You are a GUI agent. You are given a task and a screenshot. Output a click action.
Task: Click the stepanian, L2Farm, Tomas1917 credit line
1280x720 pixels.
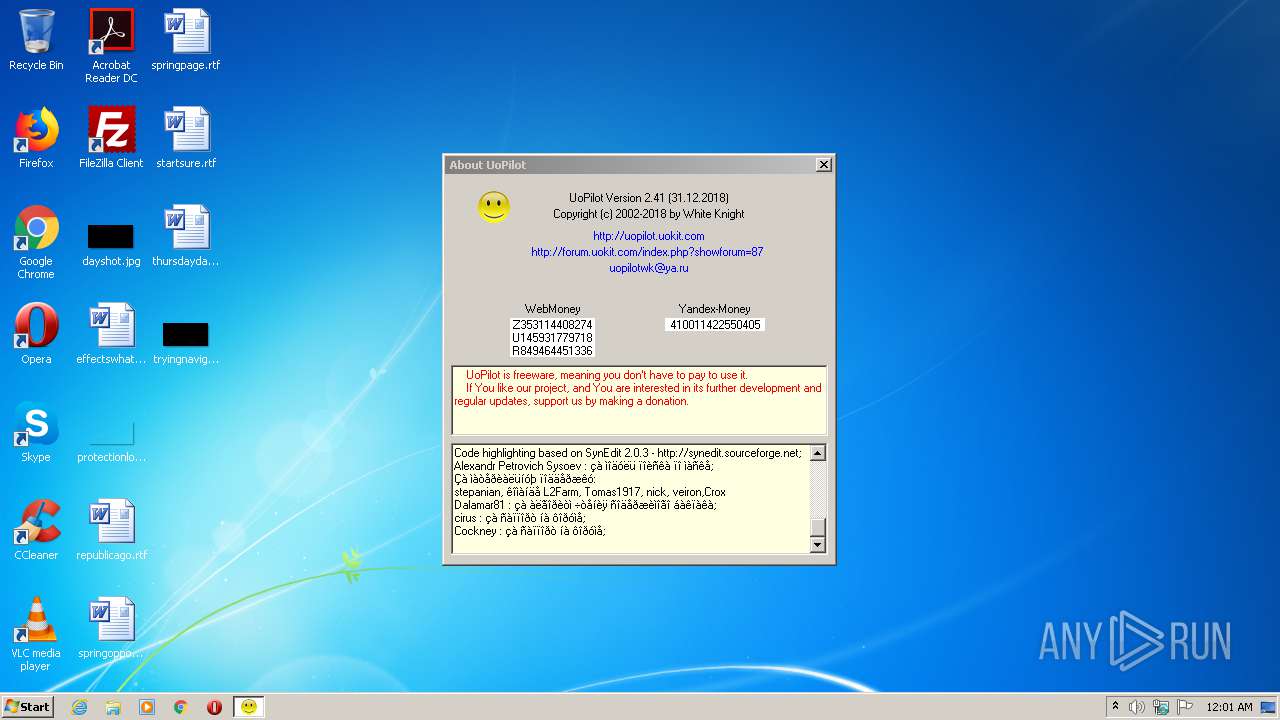(590, 492)
